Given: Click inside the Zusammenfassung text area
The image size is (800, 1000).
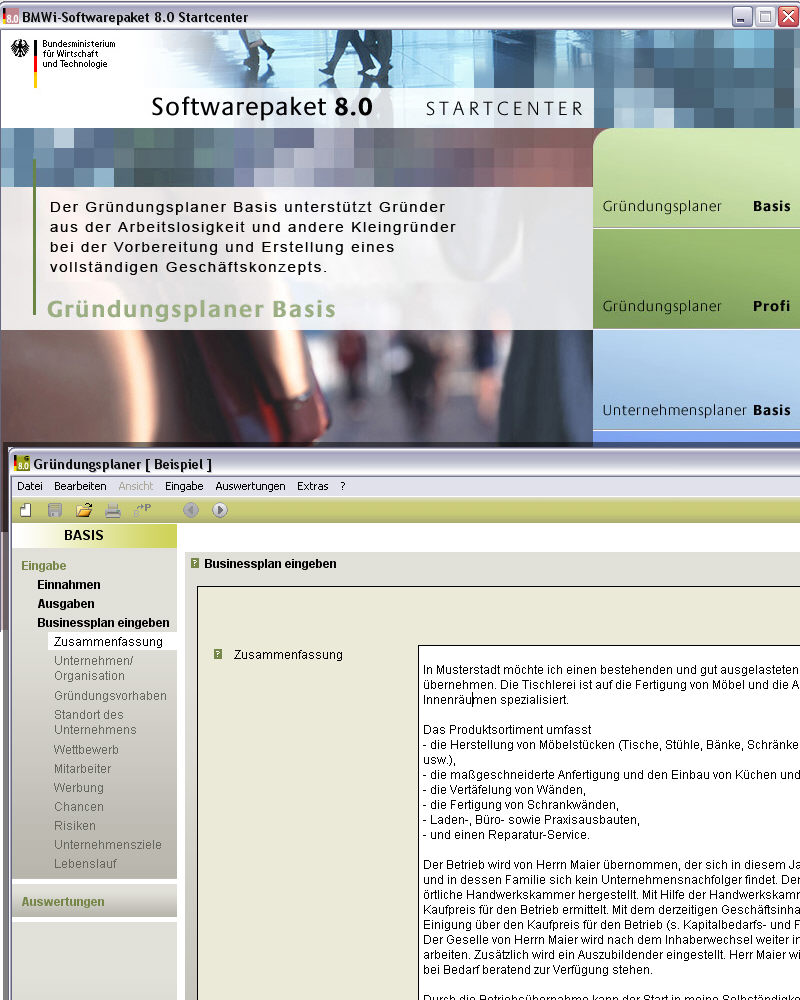Looking at the screenshot, I should 609,823.
